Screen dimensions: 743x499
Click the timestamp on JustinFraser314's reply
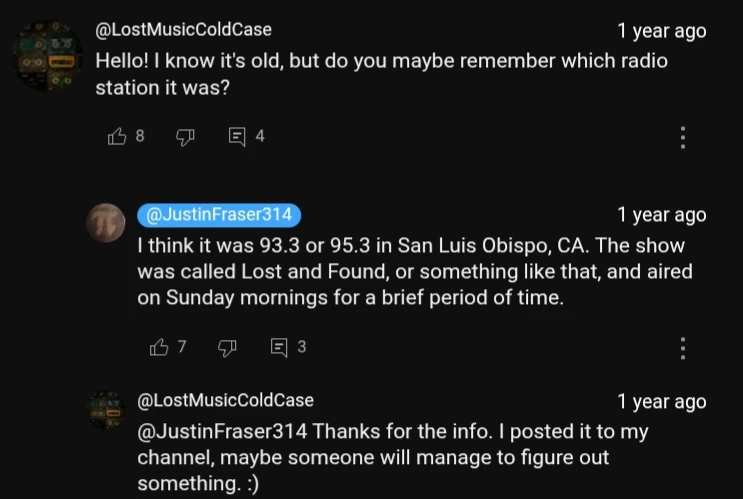[x=661, y=215]
